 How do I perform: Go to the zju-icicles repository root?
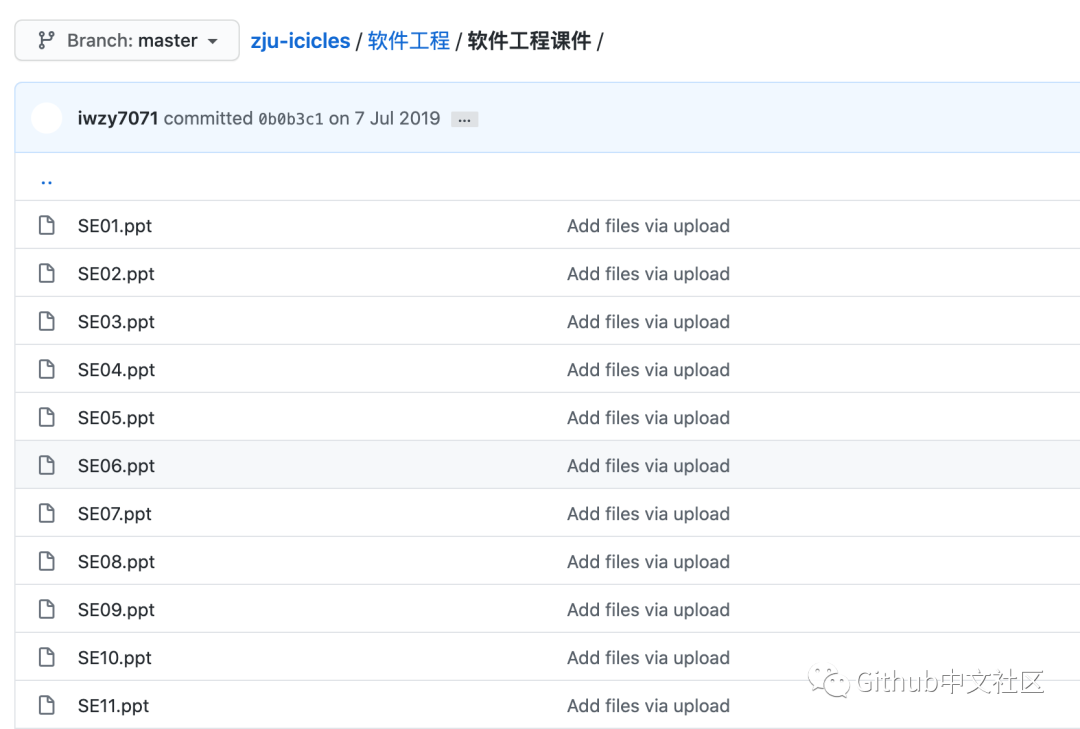click(300, 41)
